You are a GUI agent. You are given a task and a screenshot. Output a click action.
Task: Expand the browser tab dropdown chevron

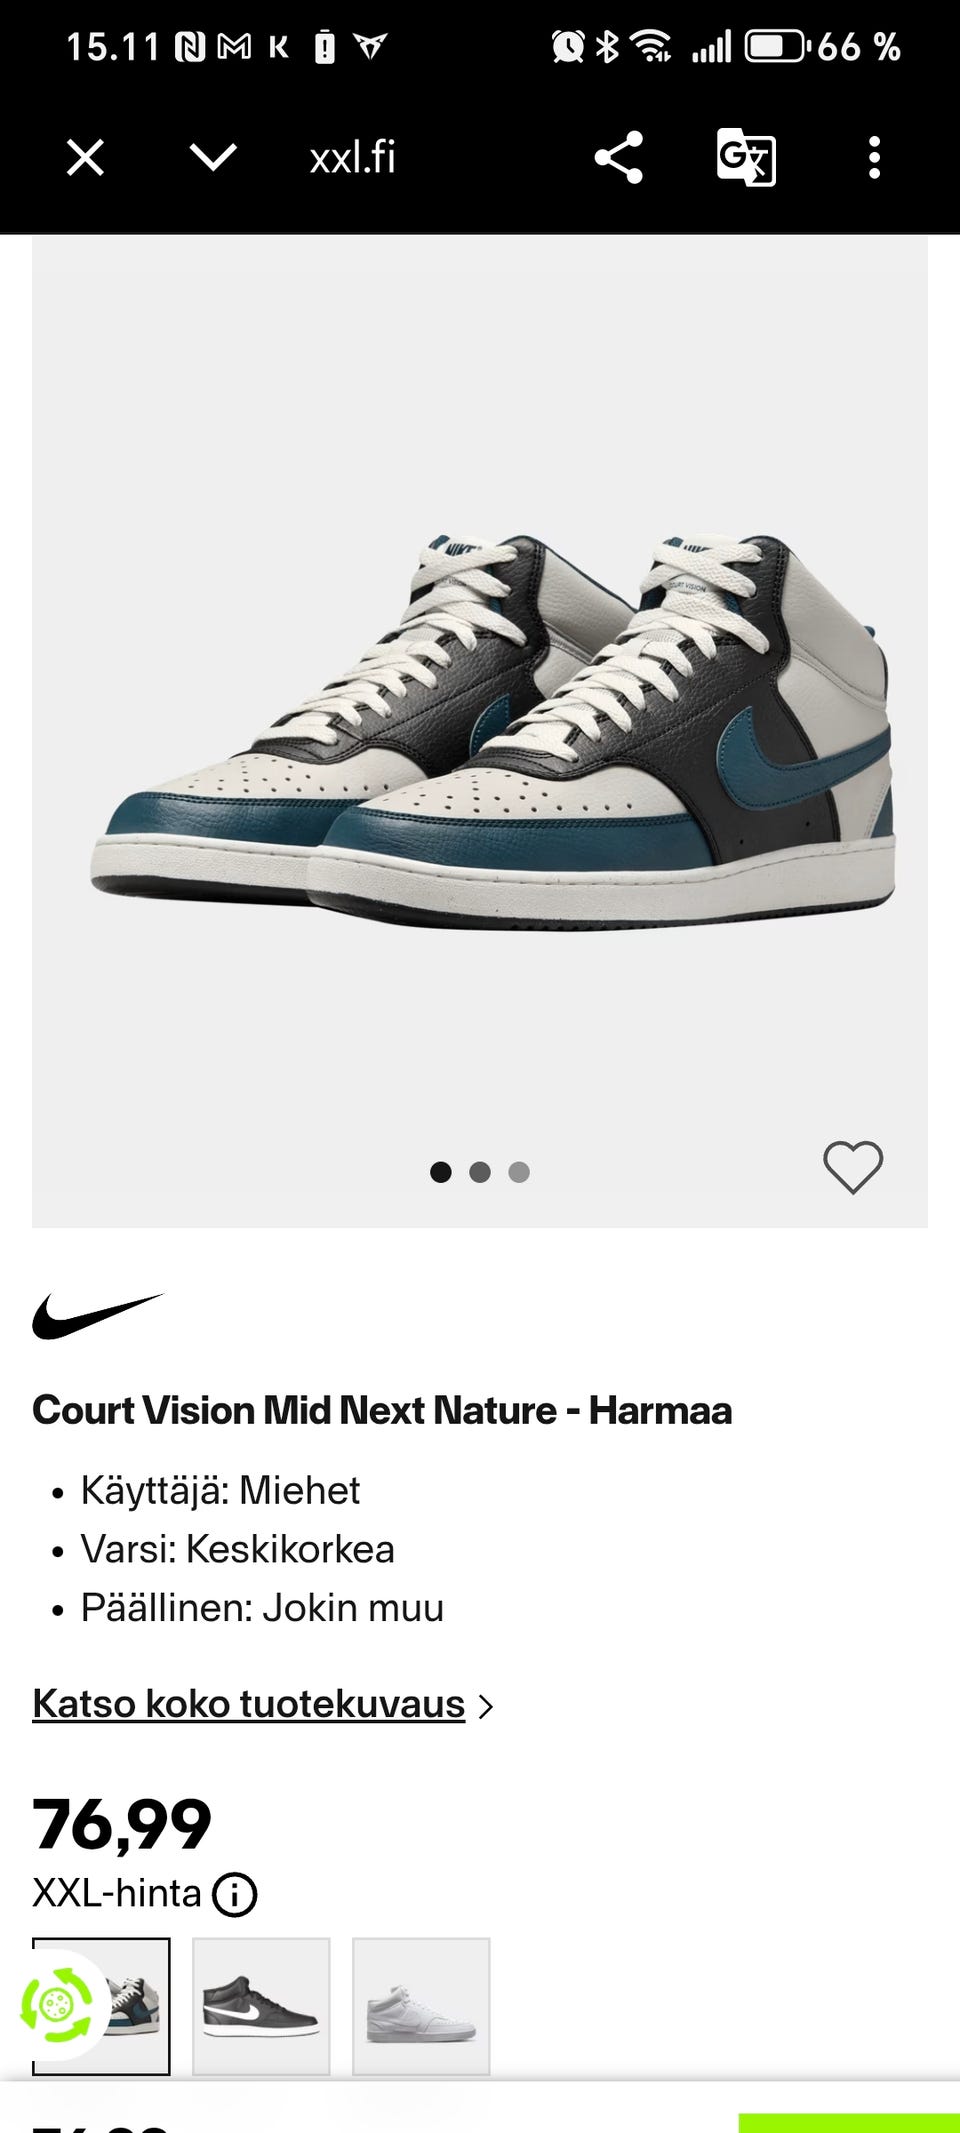pos(212,157)
